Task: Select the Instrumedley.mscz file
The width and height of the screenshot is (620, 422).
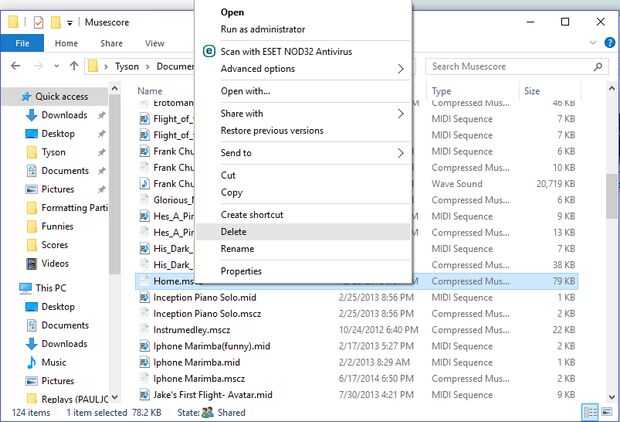Action: tap(189, 329)
